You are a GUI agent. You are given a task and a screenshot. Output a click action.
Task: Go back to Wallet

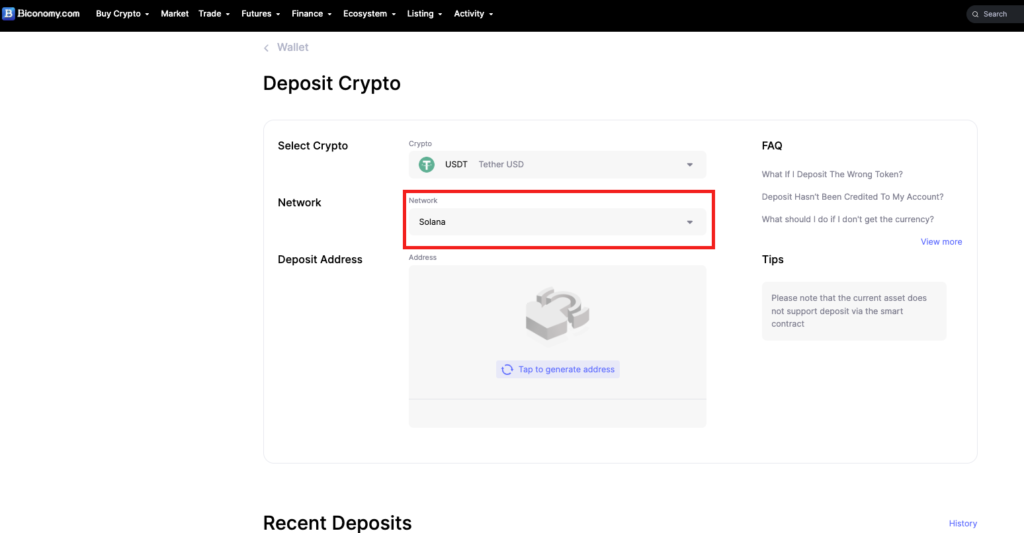[x=293, y=48]
